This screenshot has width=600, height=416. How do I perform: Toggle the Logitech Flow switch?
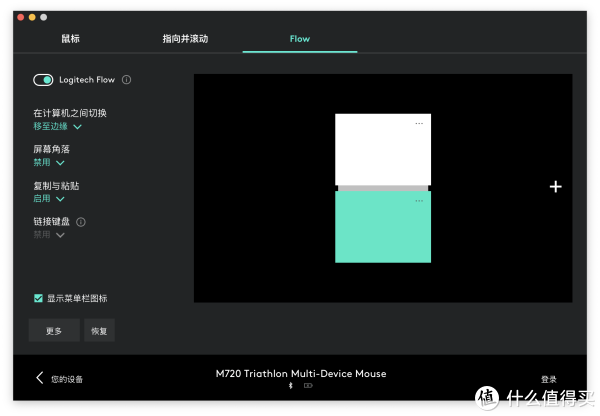click(x=43, y=80)
